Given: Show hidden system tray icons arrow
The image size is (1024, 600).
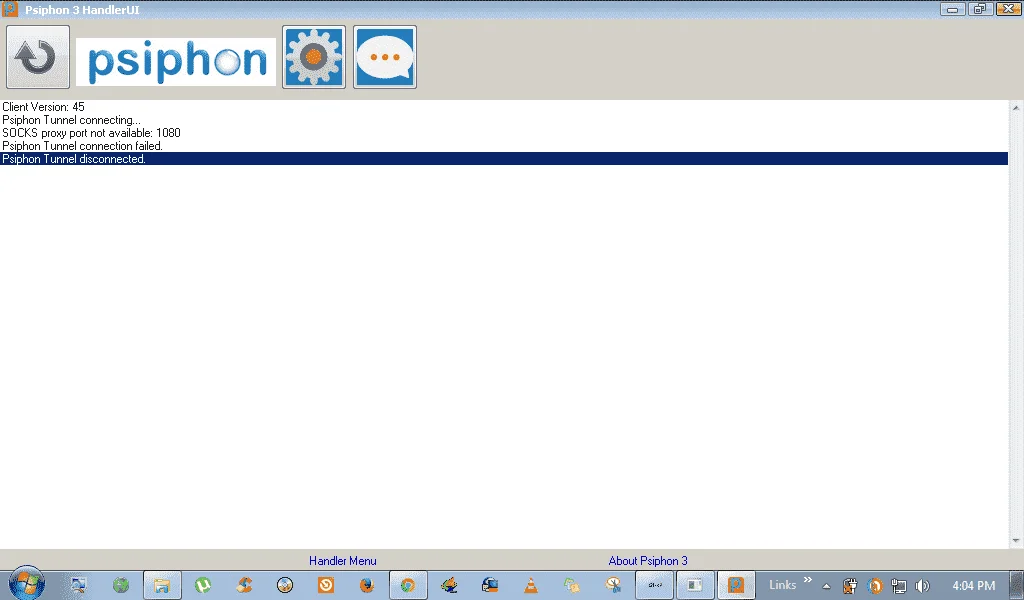Looking at the screenshot, I should tap(826, 586).
